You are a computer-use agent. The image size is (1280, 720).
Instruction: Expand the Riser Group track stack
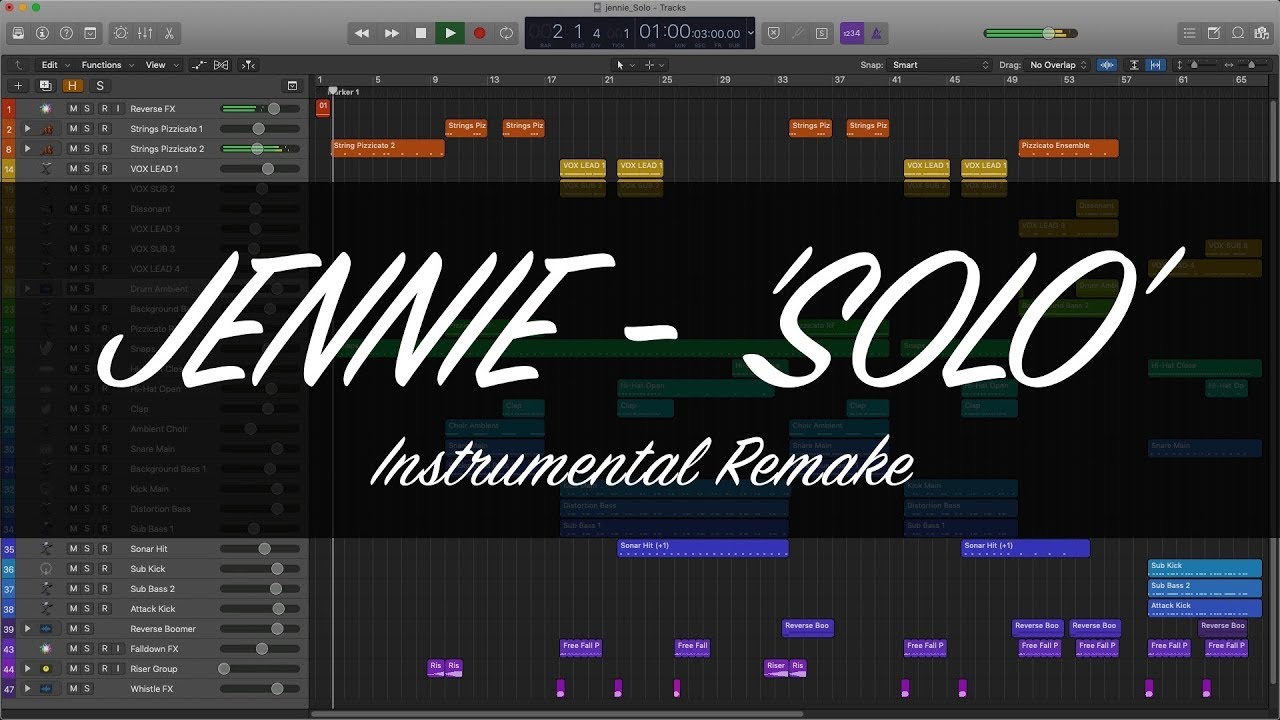[27, 669]
